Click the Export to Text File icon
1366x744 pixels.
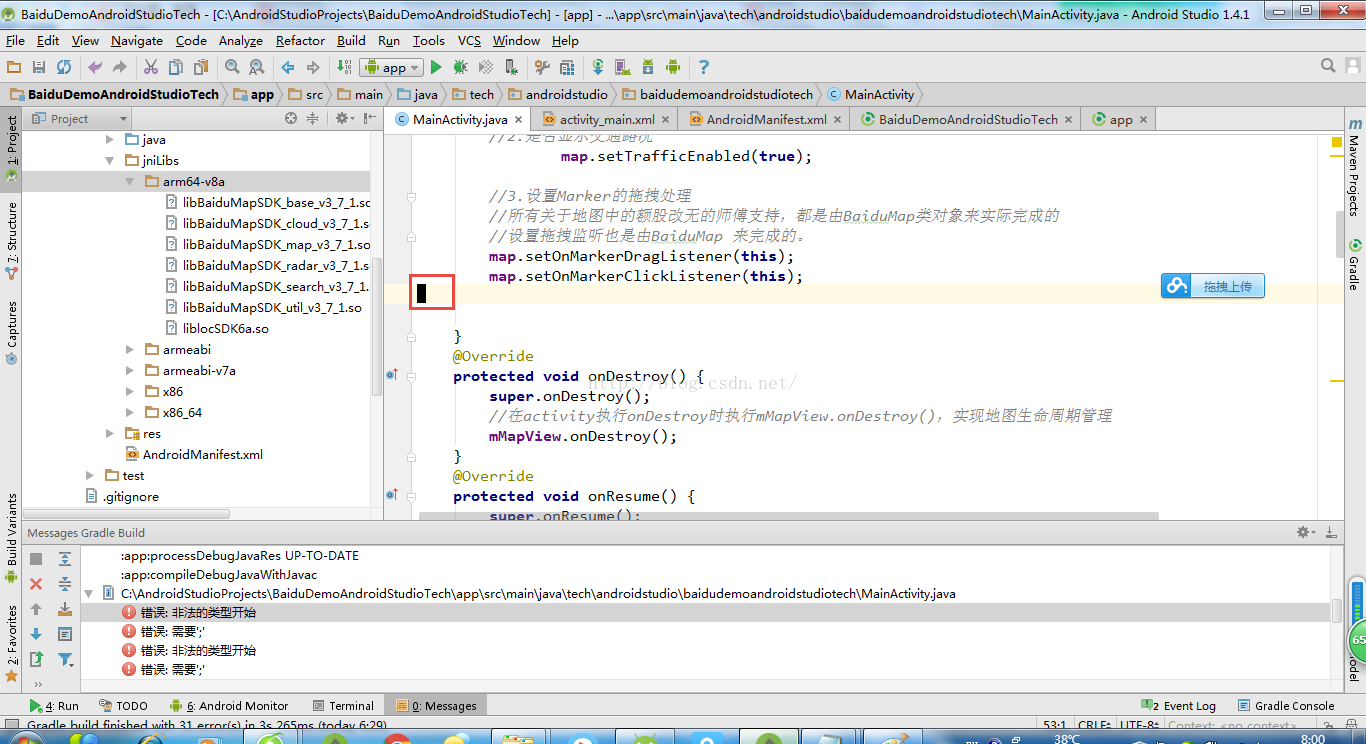click(x=36, y=659)
